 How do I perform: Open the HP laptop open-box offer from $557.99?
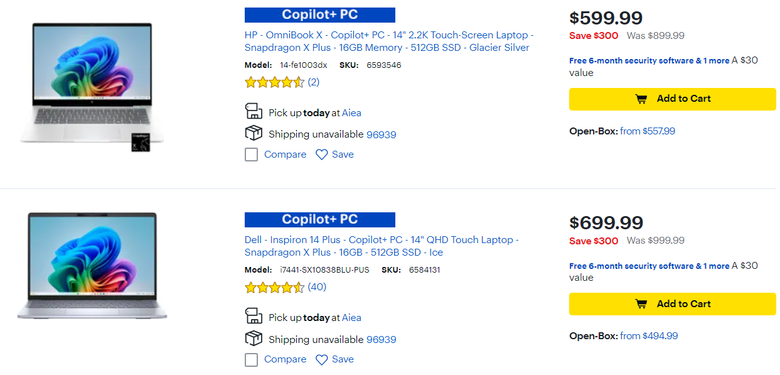(647, 131)
